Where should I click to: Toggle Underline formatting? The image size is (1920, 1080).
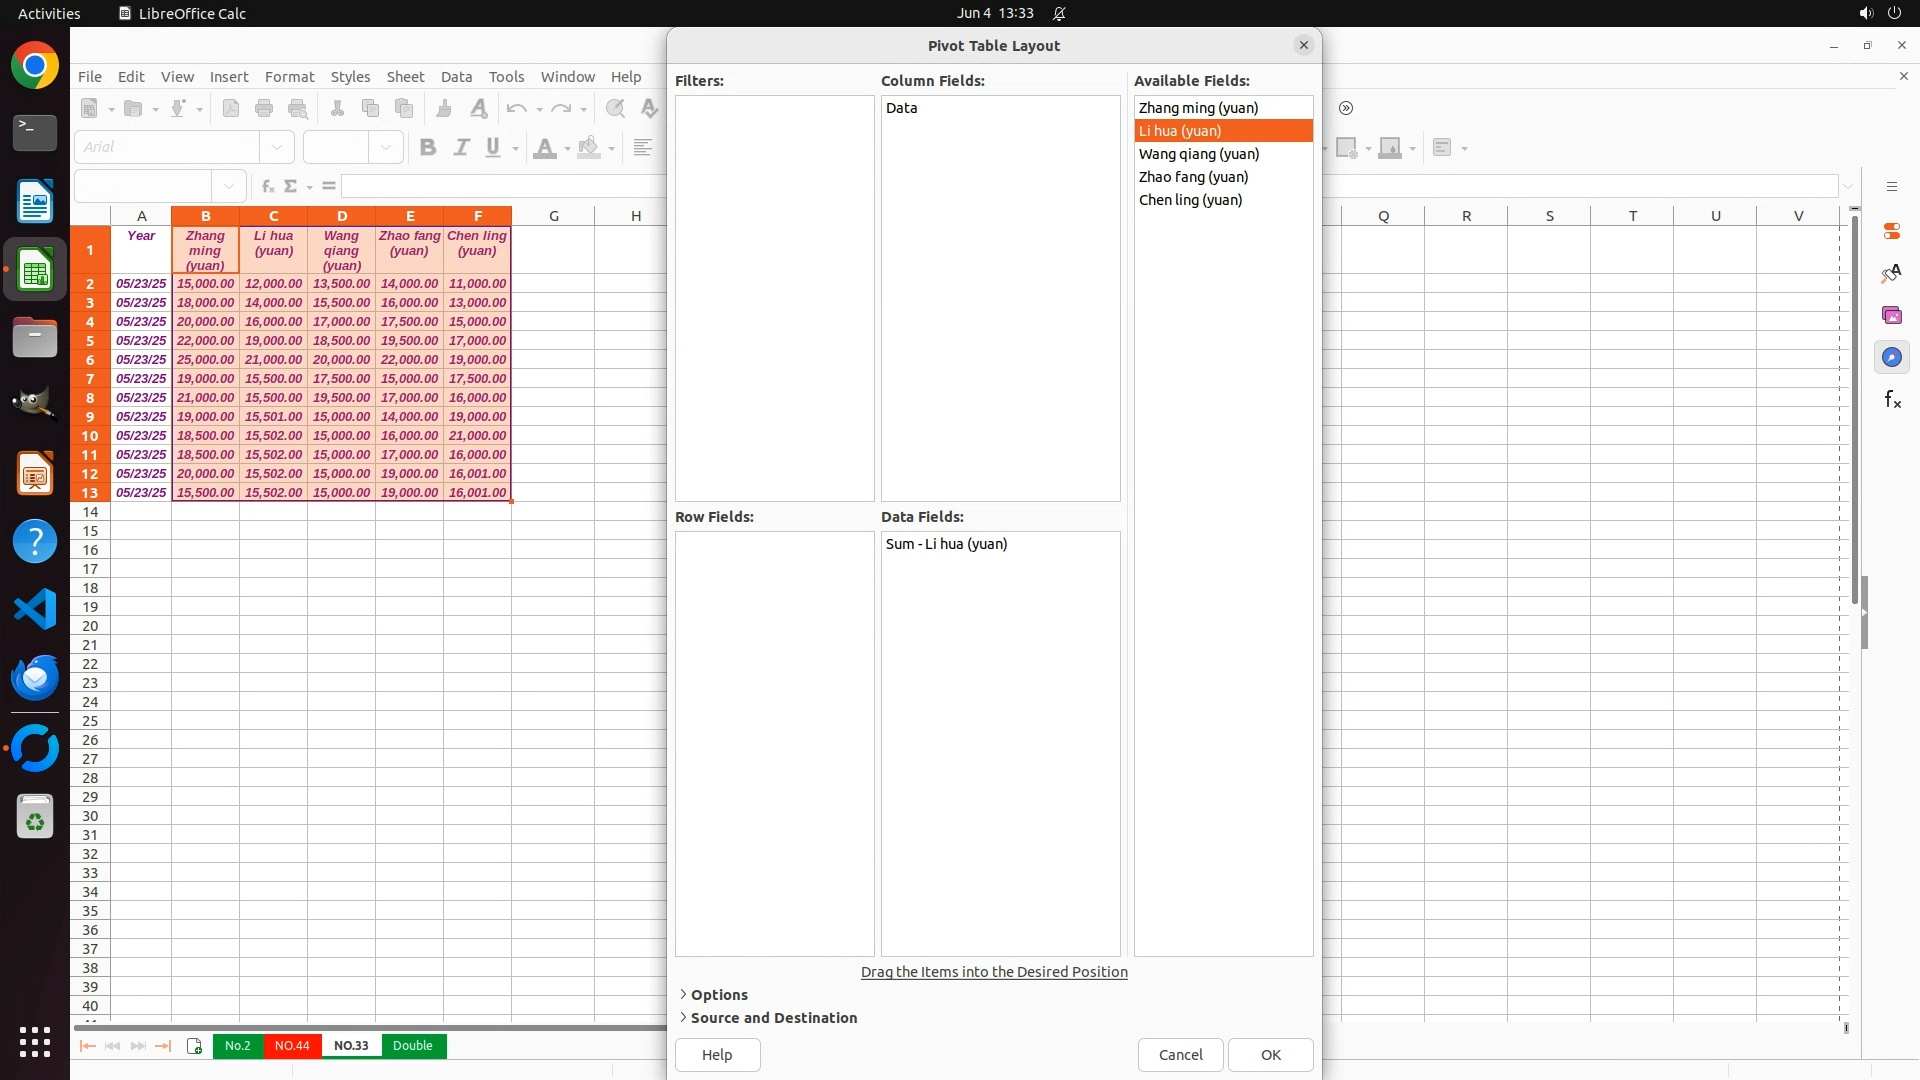coord(493,148)
